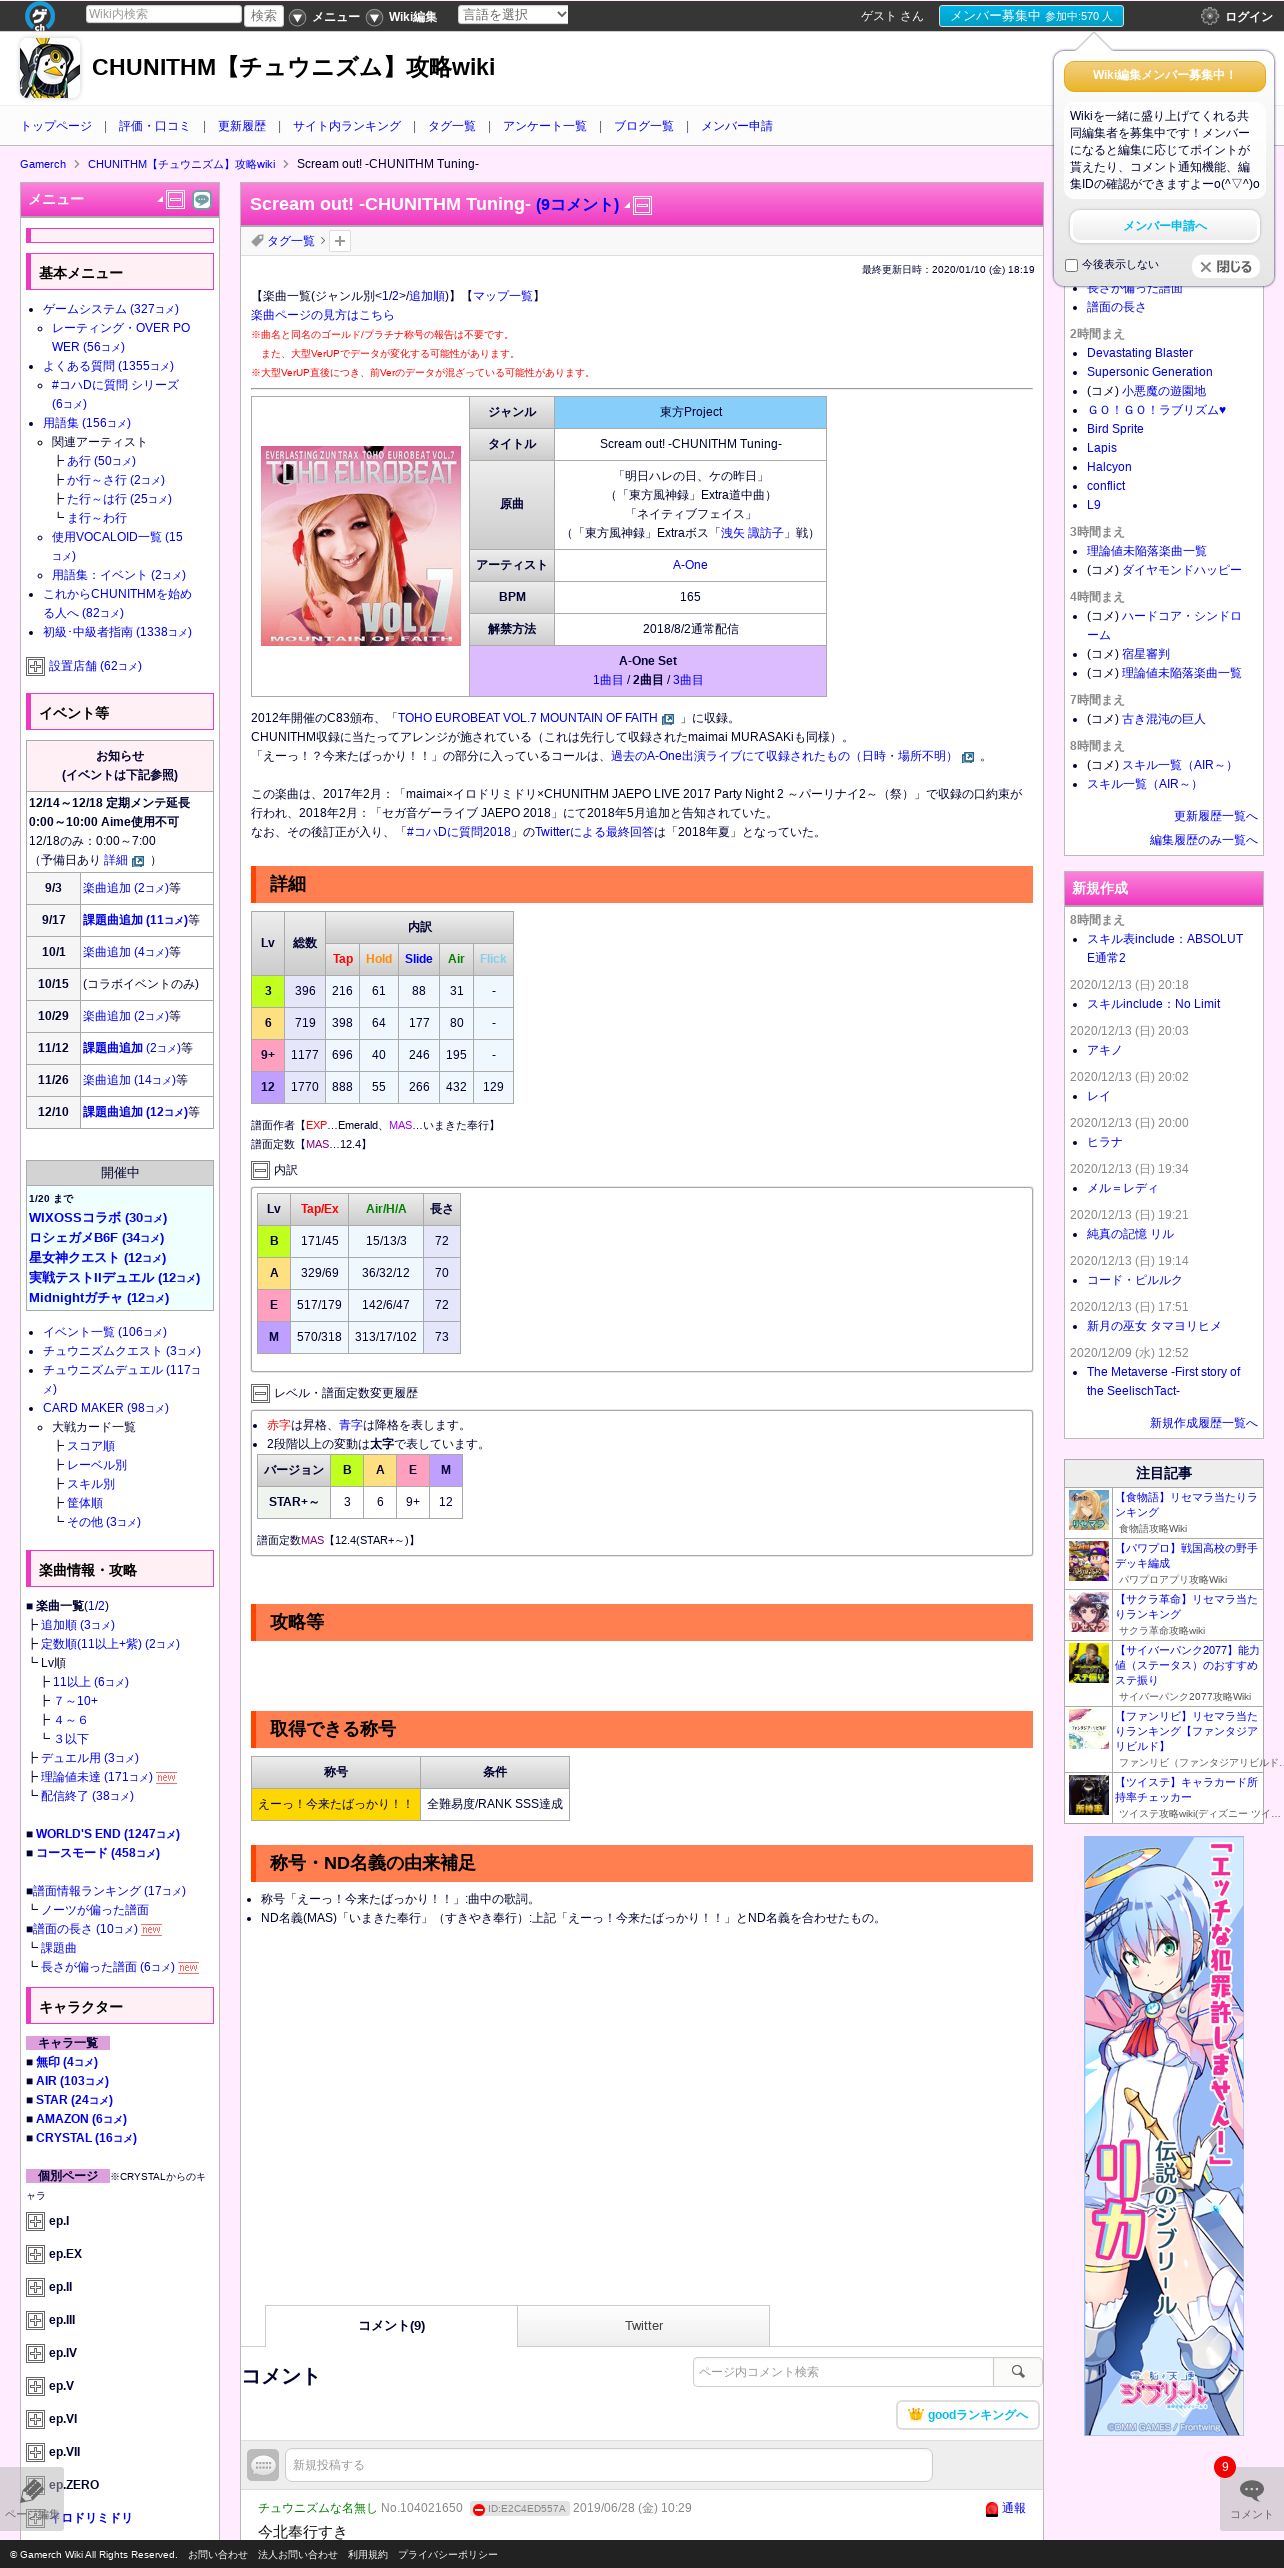Add a tag using the plus icon
This screenshot has width=1284, height=2568.
point(340,241)
